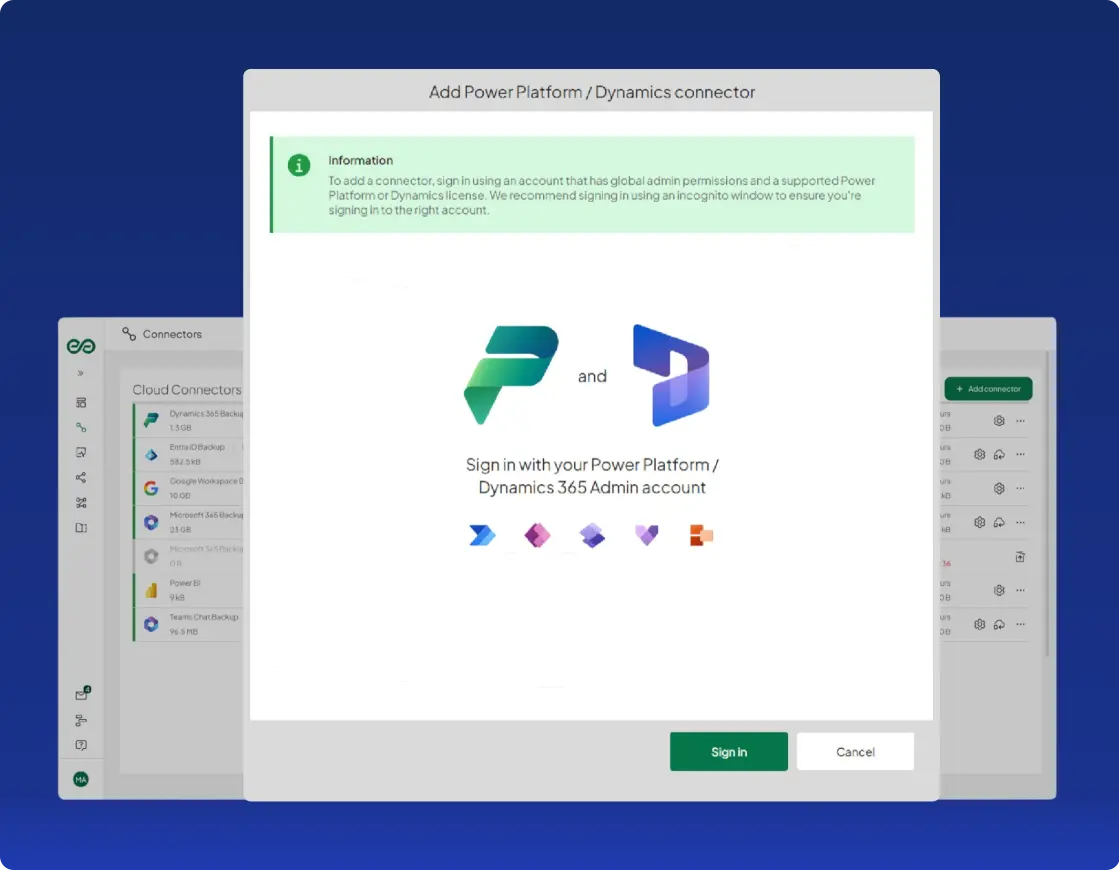Select the Power BI connector row

[189, 590]
